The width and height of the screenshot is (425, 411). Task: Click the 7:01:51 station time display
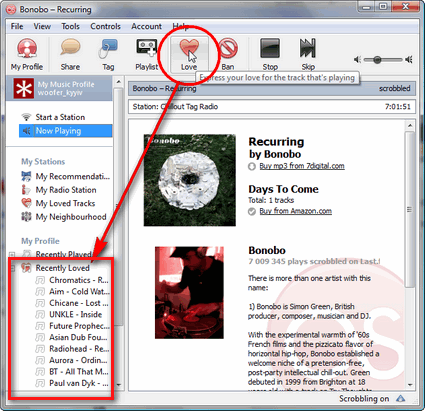coord(398,107)
